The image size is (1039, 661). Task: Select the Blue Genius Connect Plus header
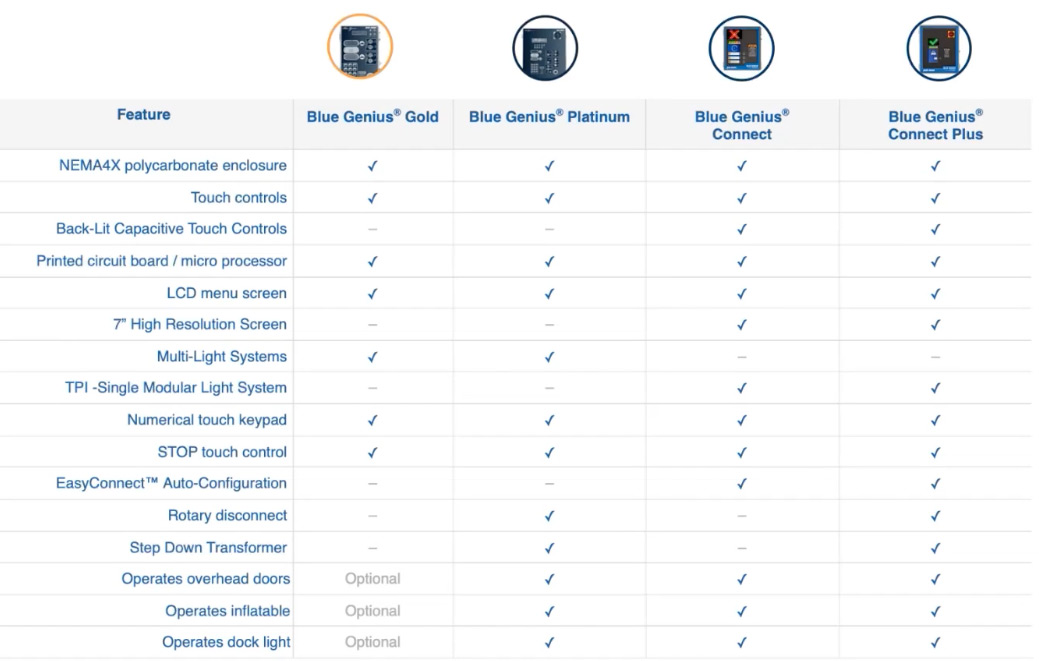pos(935,125)
